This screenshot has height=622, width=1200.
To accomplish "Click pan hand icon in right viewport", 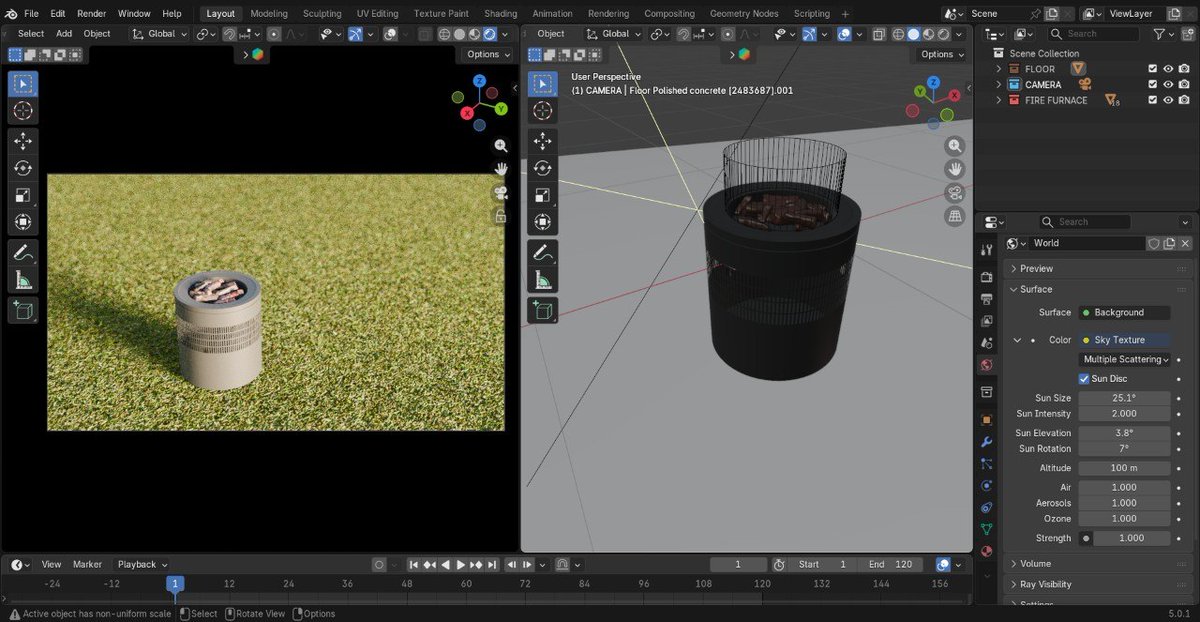I will [x=955, y=169].
